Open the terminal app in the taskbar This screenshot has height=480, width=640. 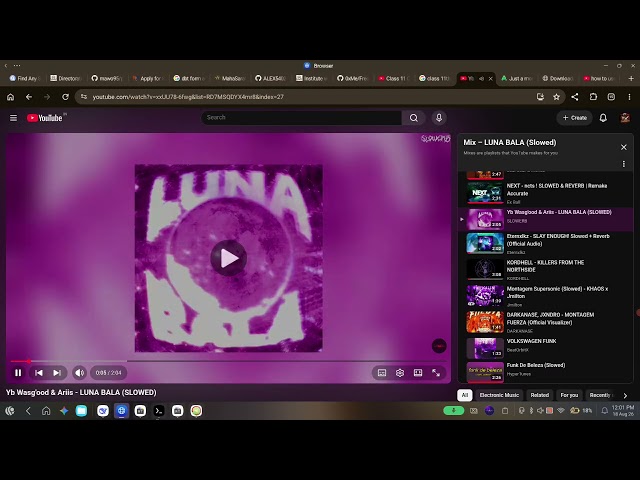(159, 411)
